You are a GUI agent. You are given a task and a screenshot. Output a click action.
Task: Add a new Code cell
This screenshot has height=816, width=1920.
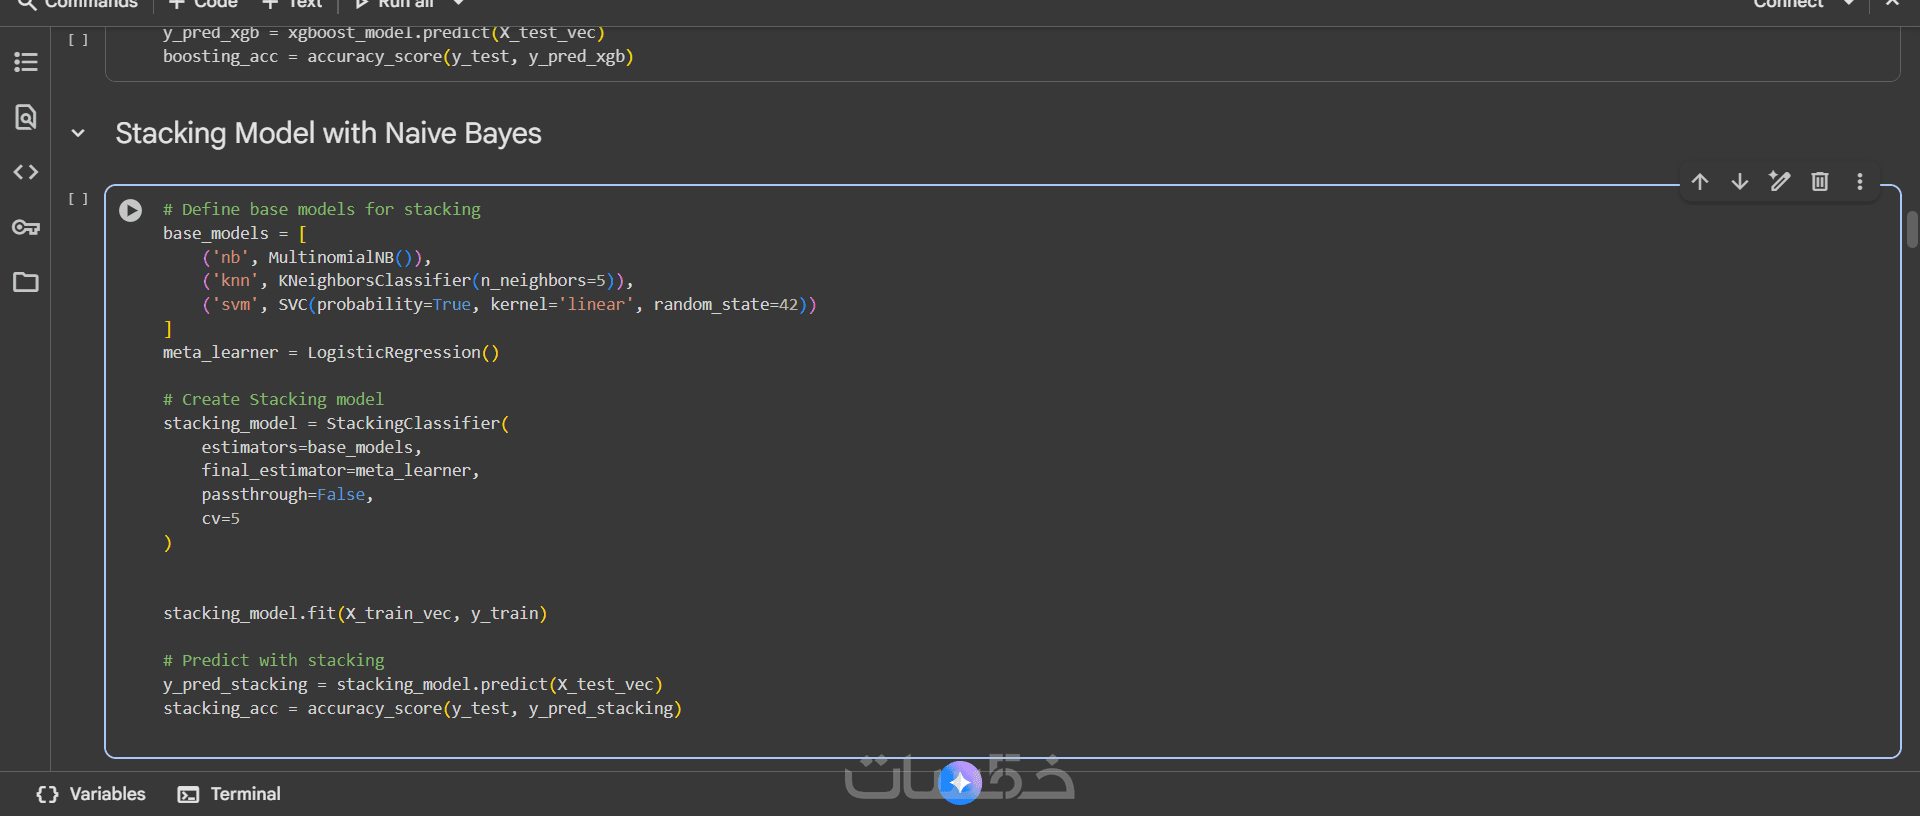203,4
